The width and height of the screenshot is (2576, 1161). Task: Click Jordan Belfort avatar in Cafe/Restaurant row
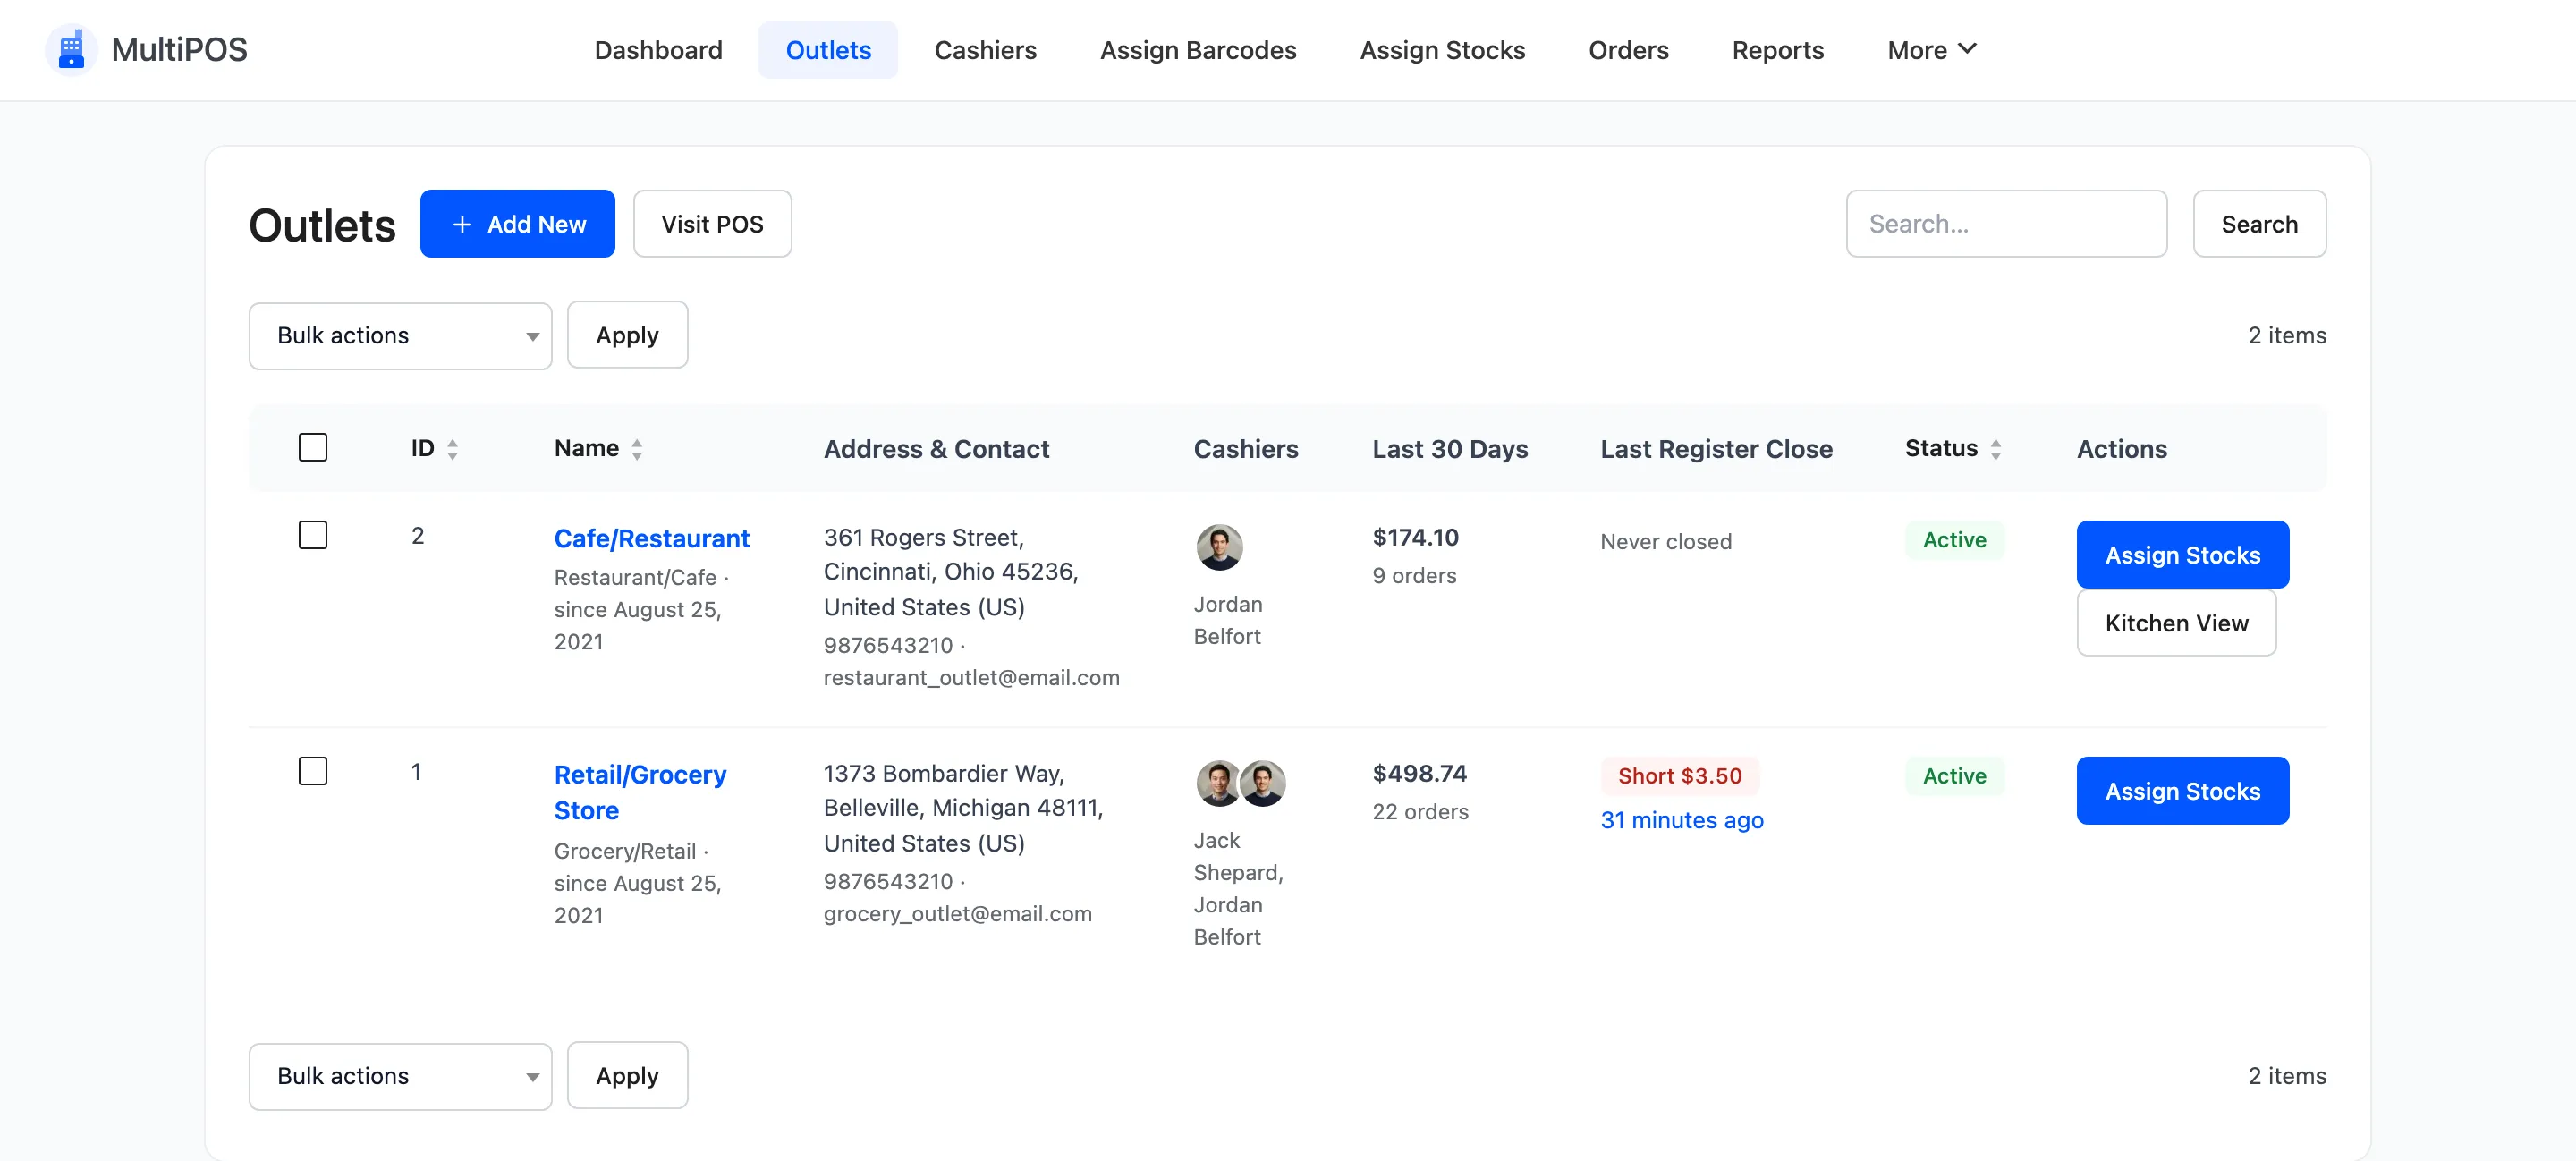tap(1219, 547)
